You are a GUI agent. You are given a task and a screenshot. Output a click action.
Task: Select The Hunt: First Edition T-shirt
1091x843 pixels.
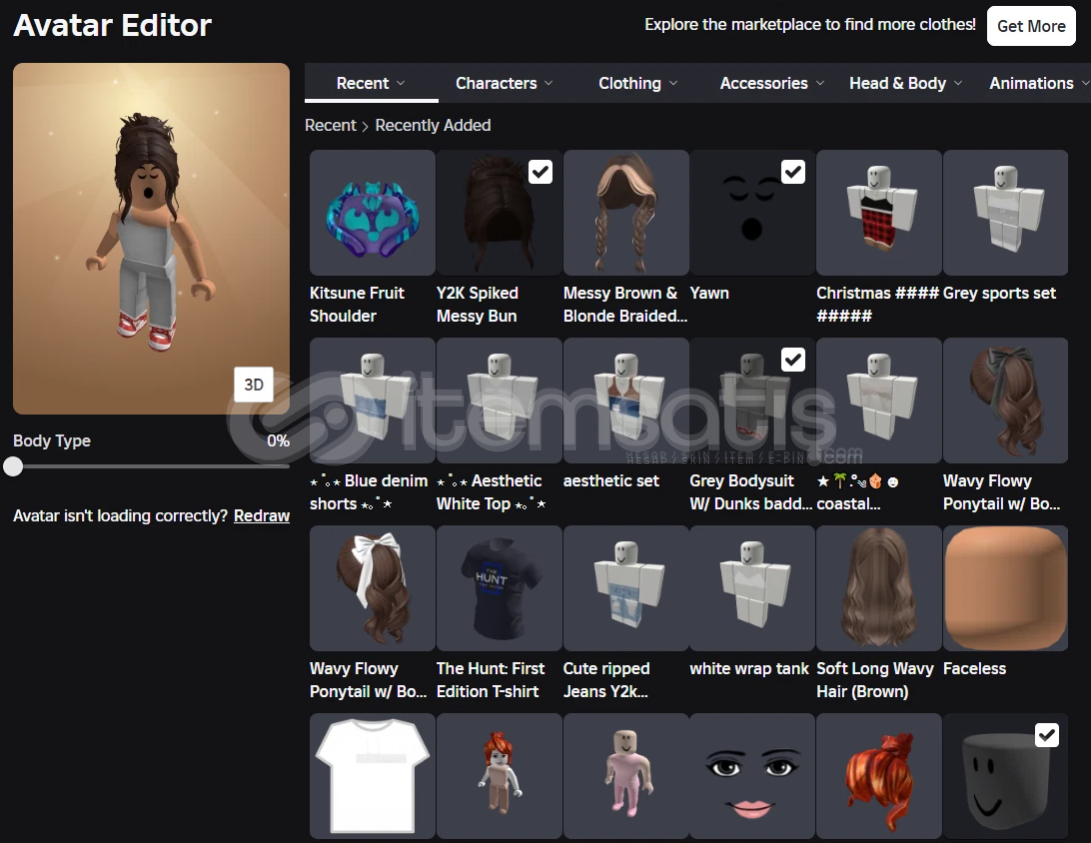499,588
